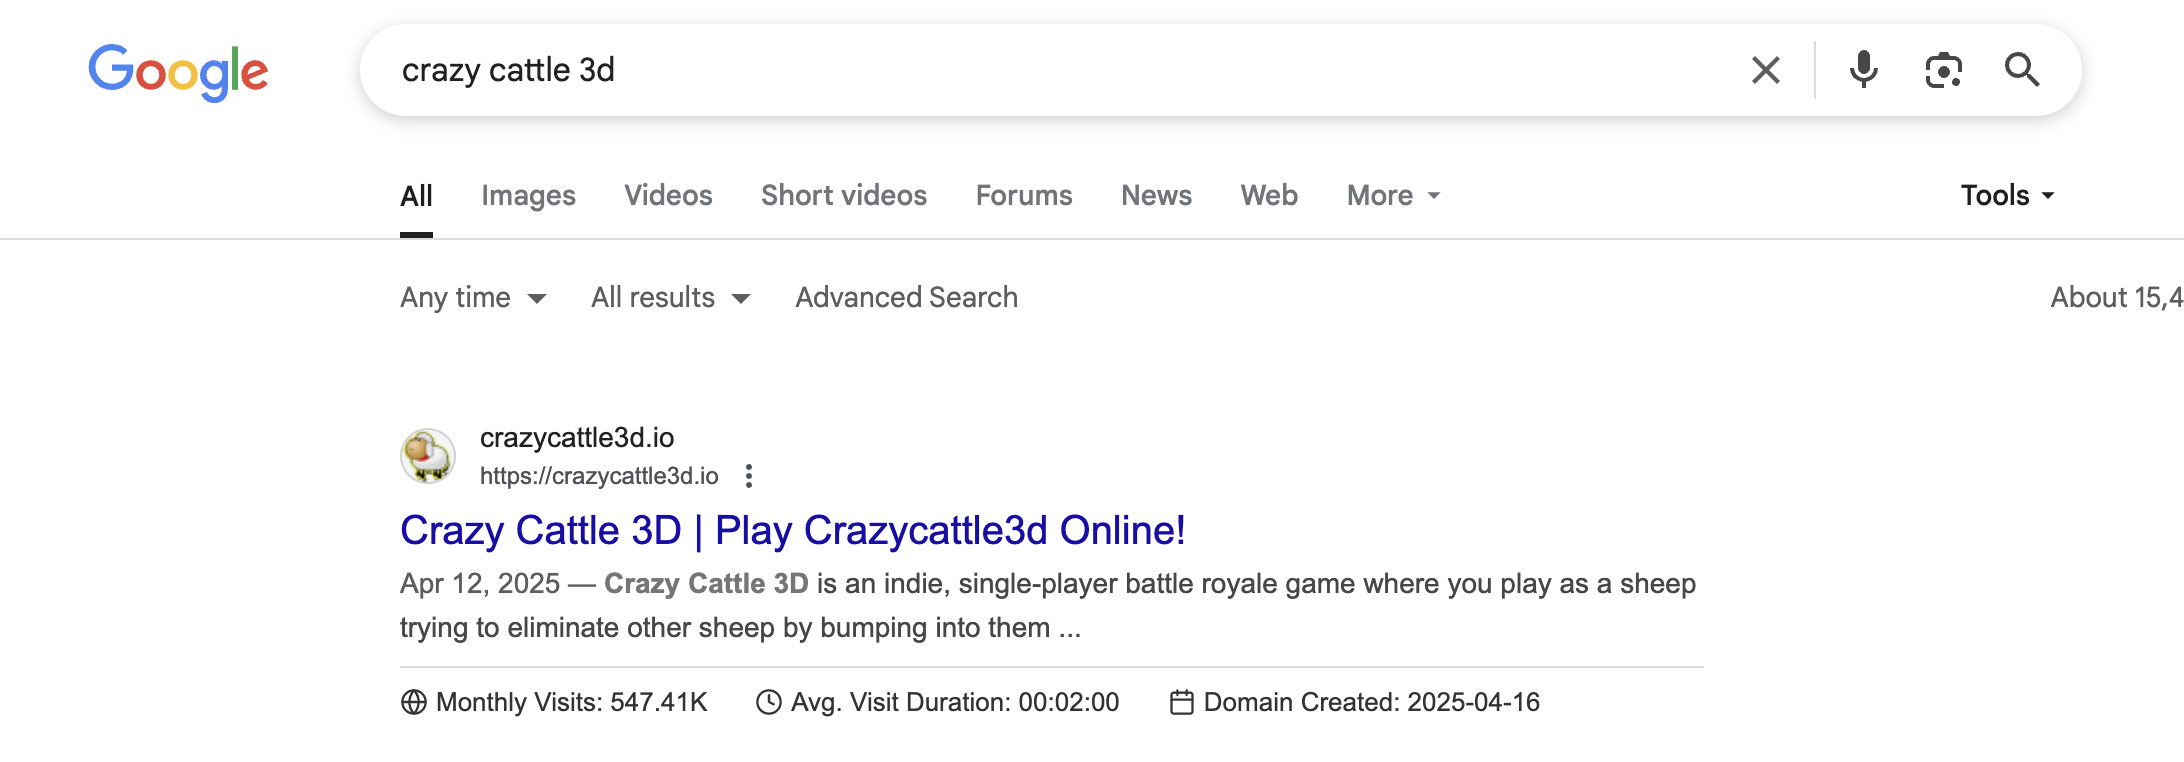This screenshot has width=2184, height=762.
Task: Click the Google logo
Action: pyautogui.click(x=178, y=71)
